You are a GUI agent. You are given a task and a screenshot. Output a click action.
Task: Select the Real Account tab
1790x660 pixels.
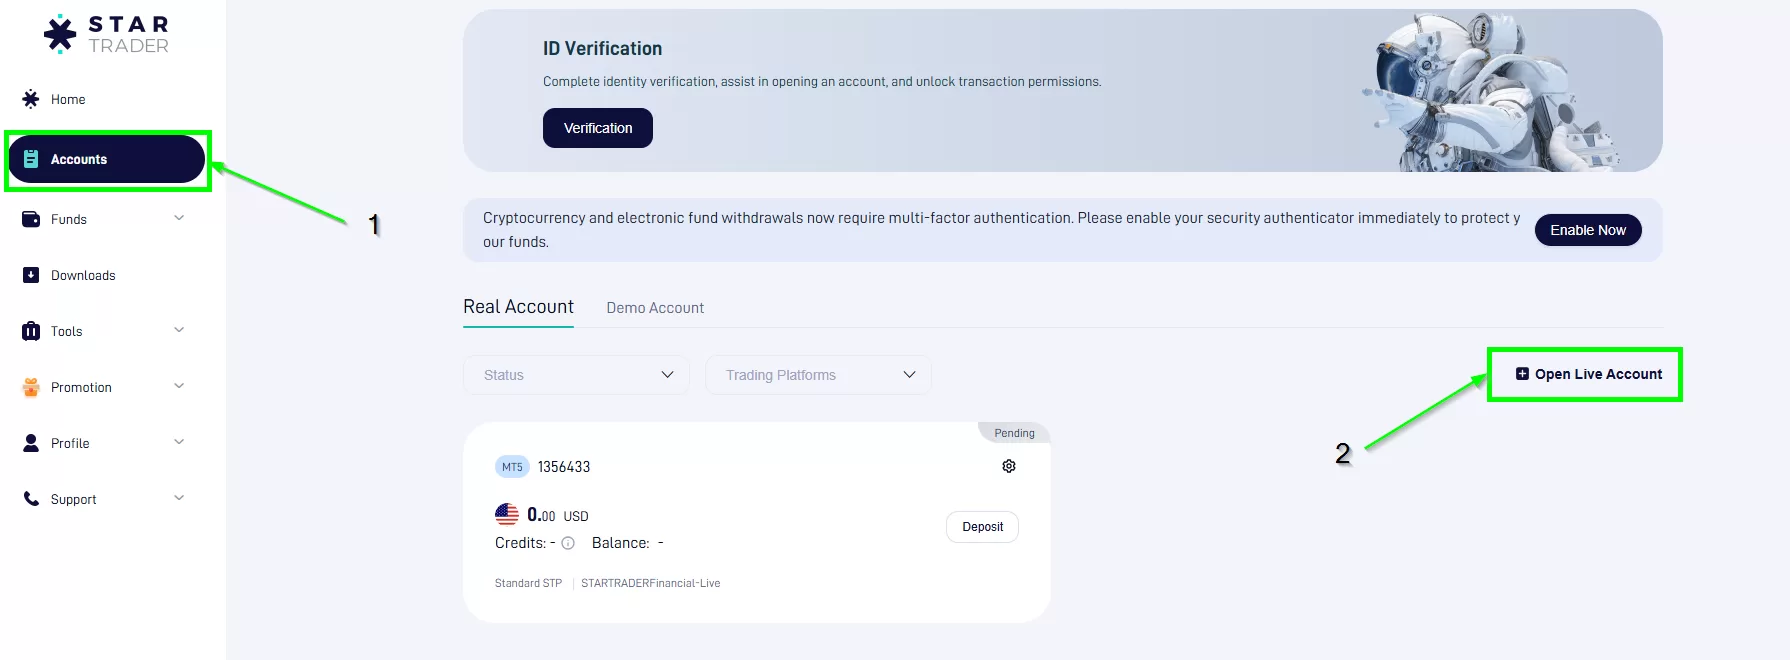[518, 307]
